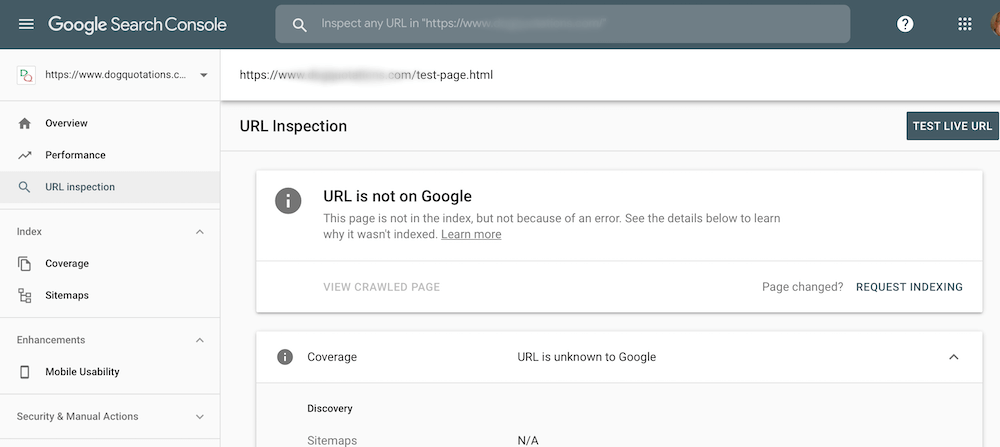Click the inspected test-page.html URL text
Screen dimensions: 1000x447
(x=366, y=75)
